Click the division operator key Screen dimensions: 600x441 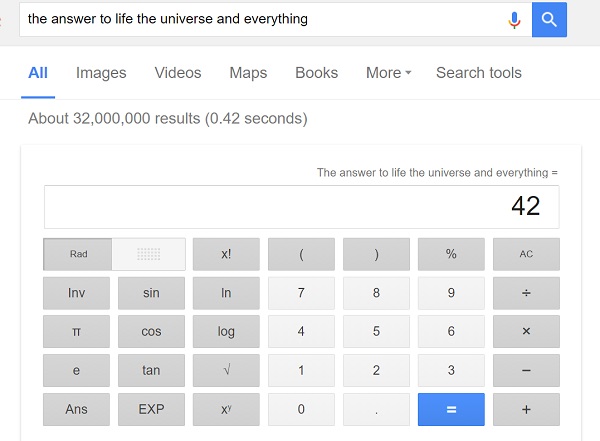[x=526, y=293]
